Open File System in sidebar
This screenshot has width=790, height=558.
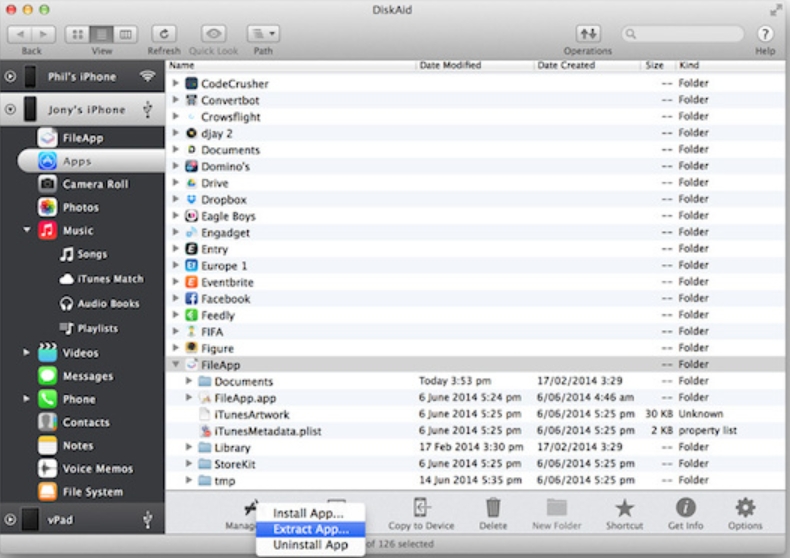[82, 492]
